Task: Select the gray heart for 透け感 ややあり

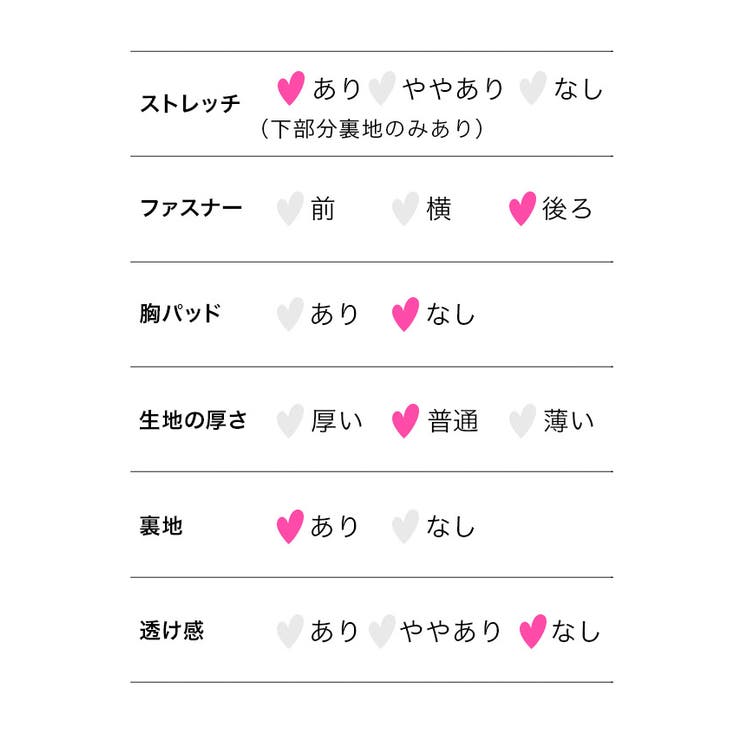Action: click(x=382, y=631)
